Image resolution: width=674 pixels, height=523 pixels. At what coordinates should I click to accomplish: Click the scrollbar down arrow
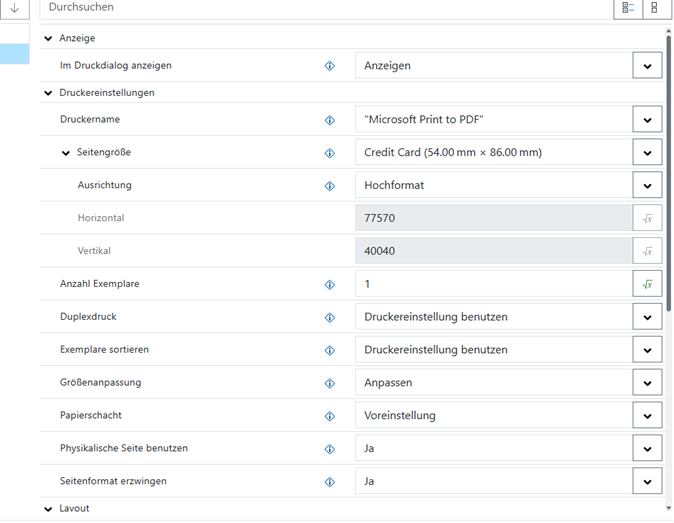click(668, 508)
